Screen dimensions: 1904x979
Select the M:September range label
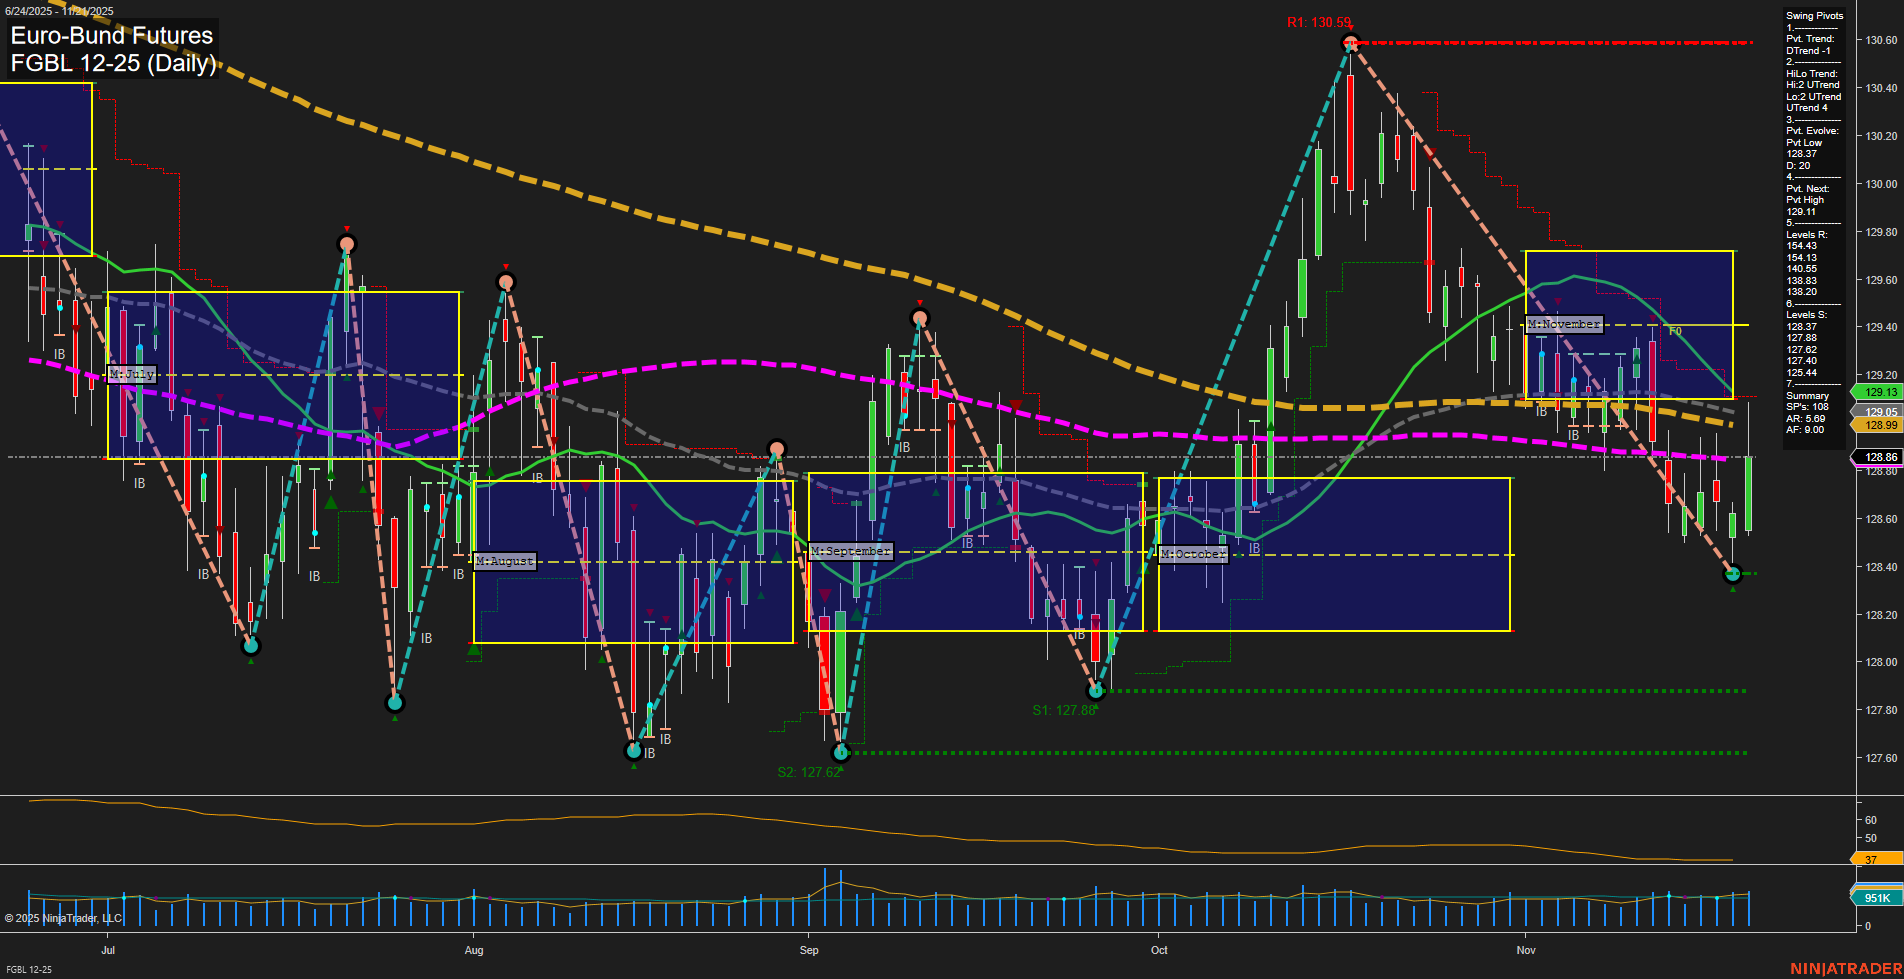click(851, 551)
